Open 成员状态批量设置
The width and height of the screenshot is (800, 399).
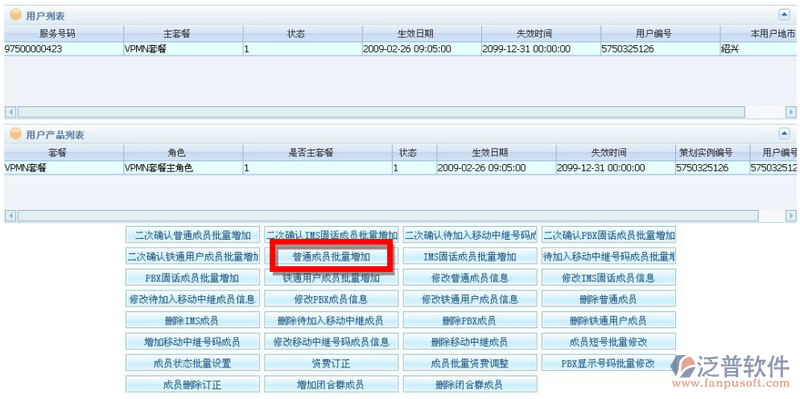point(192,363)
